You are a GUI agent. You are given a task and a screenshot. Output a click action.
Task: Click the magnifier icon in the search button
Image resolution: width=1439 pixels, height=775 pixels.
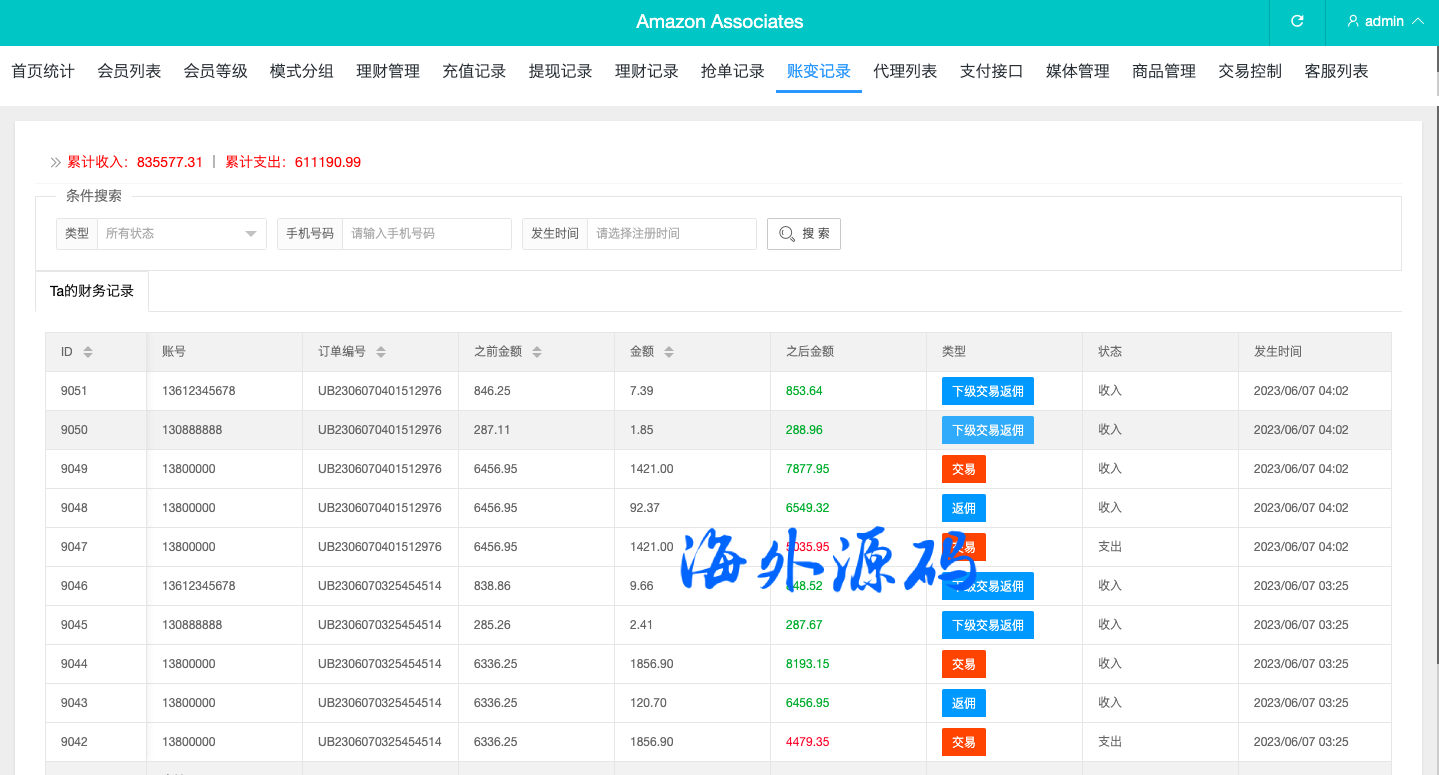(x=787, y=234)
